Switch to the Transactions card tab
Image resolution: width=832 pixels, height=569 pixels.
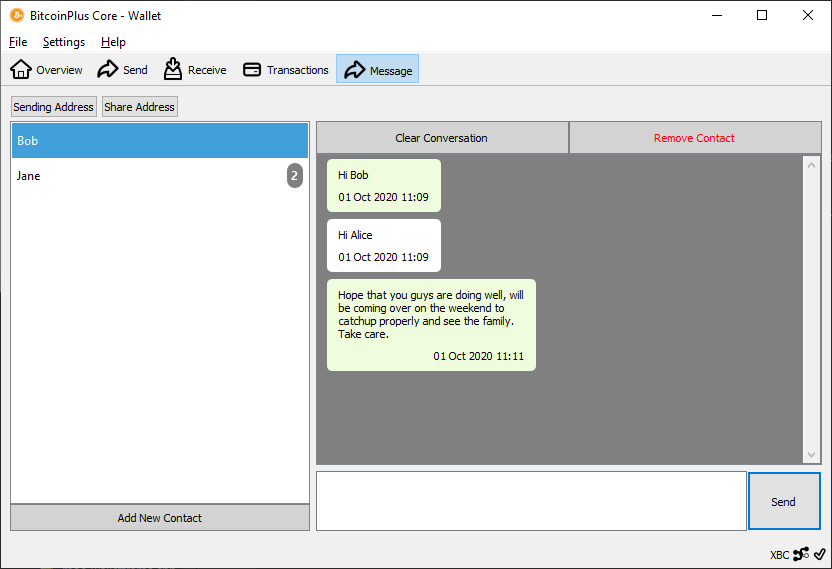click(285, 70)
